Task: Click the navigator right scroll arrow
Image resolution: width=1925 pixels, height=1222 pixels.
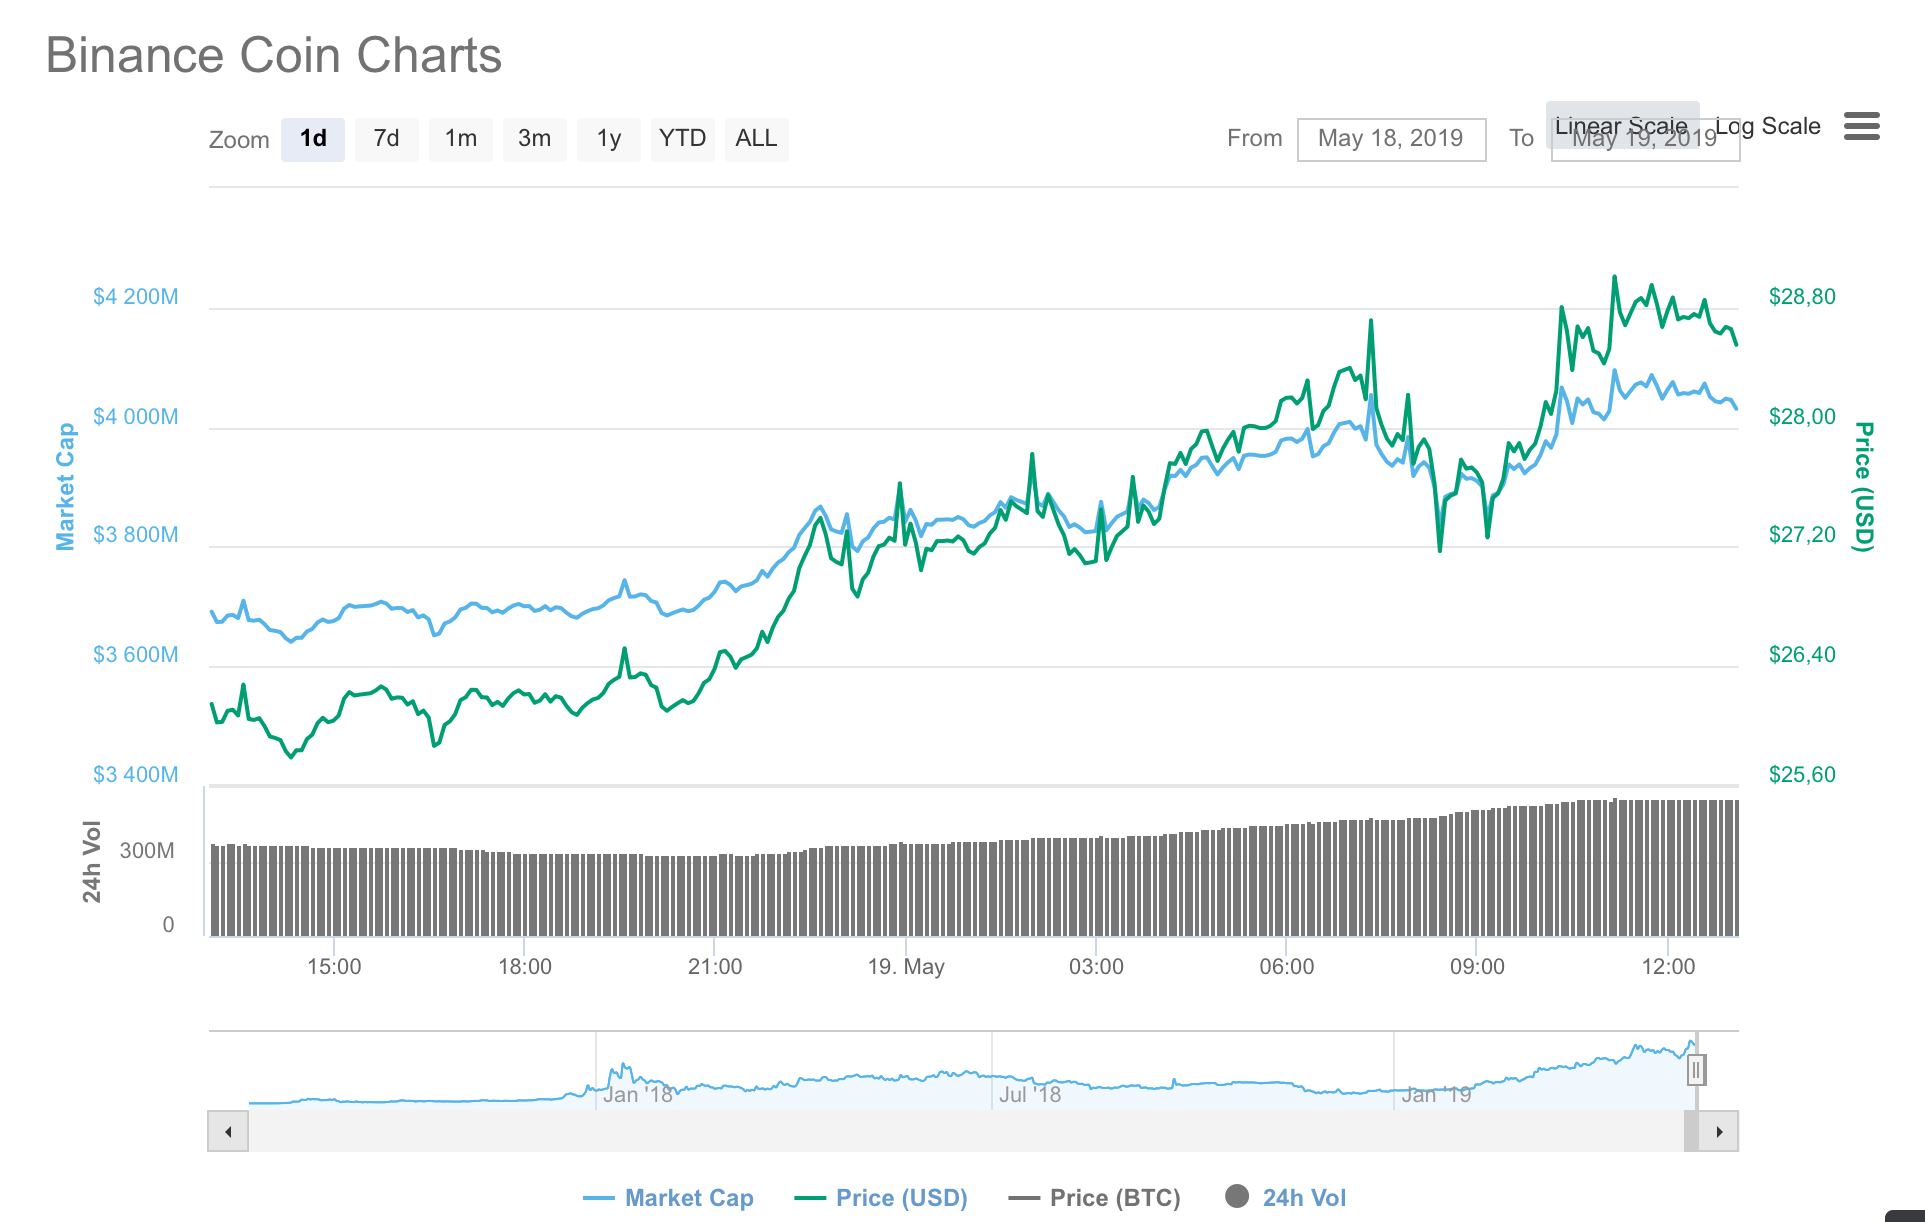Action: pyautogui.click(x=1719, y=1131)
